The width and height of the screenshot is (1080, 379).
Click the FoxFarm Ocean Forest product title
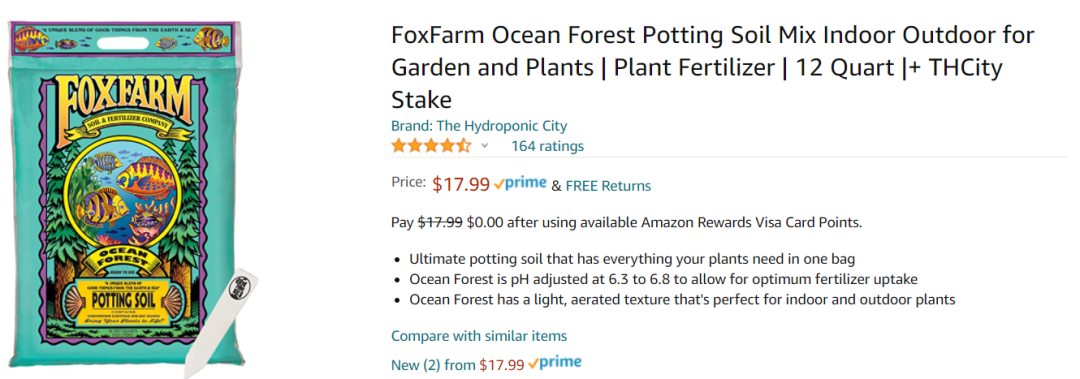point(713,68)
